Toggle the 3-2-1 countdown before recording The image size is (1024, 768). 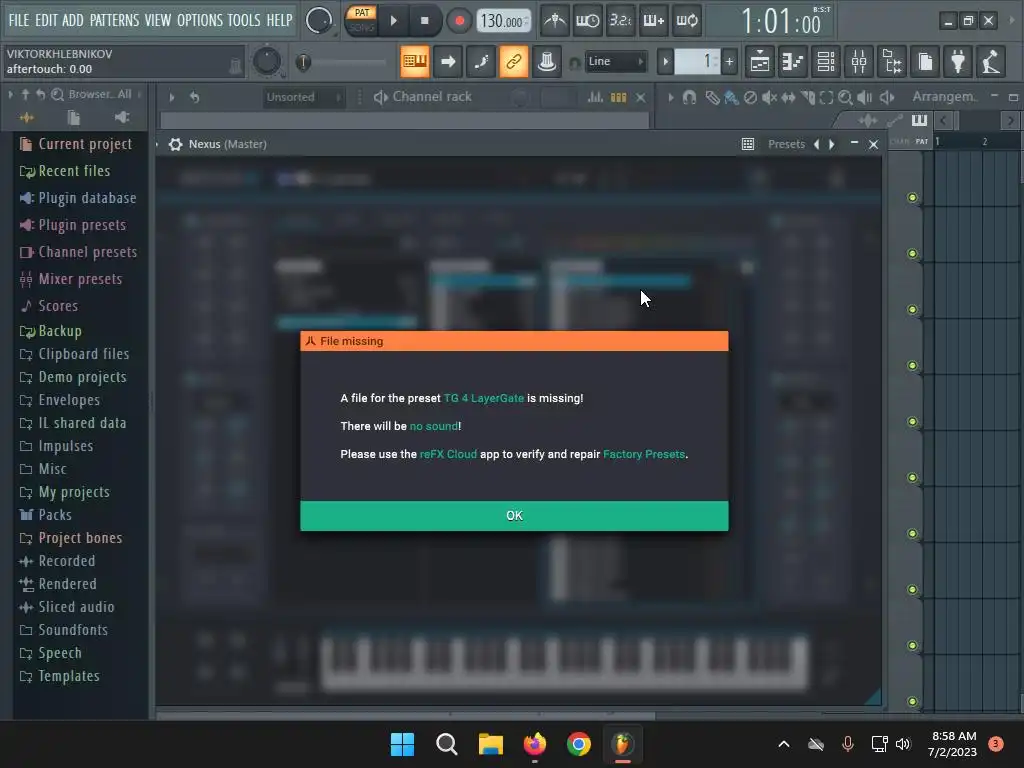[620, 21]
